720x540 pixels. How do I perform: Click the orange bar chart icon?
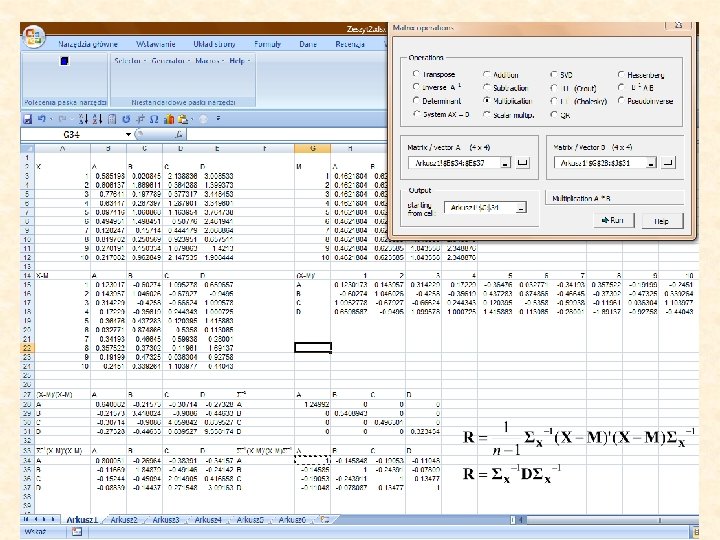[169, 119]
